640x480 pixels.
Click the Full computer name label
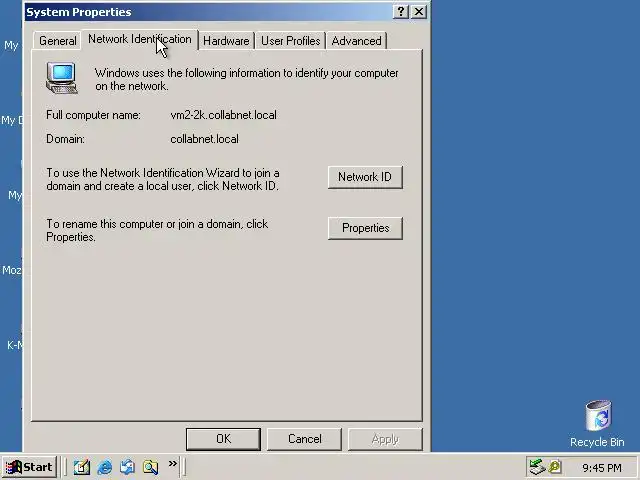[x=93, y=115]
